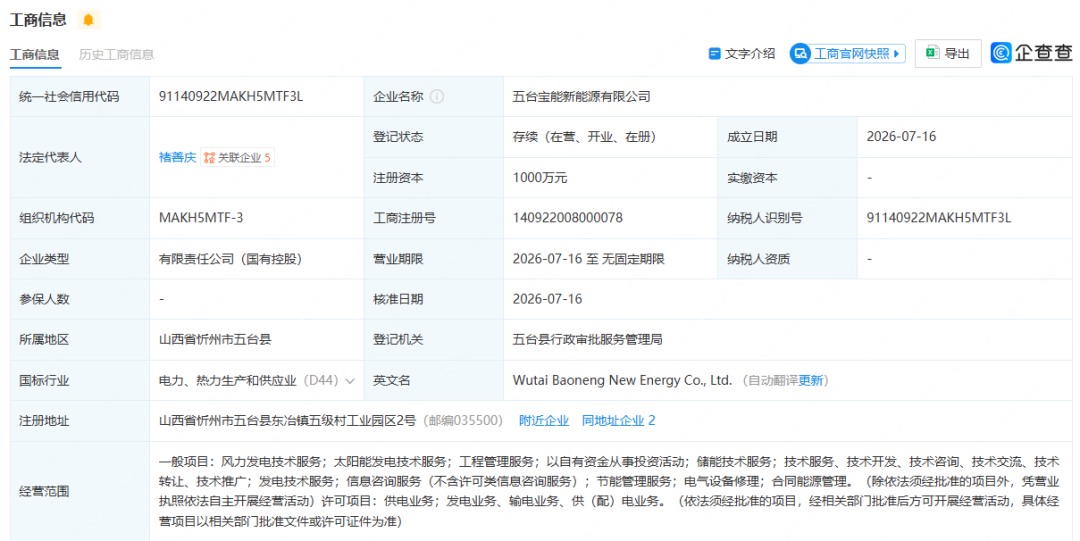Select registered address 山西省忻州市五台县东冶镇五级村工业园区2号

coord(288,420)
